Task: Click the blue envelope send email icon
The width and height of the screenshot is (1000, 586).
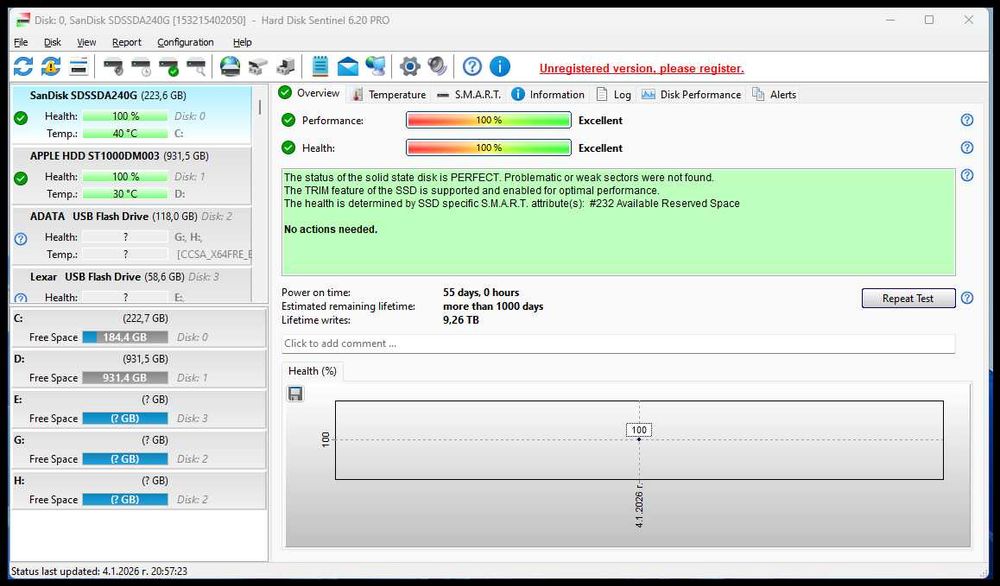Action: (348, 66)
